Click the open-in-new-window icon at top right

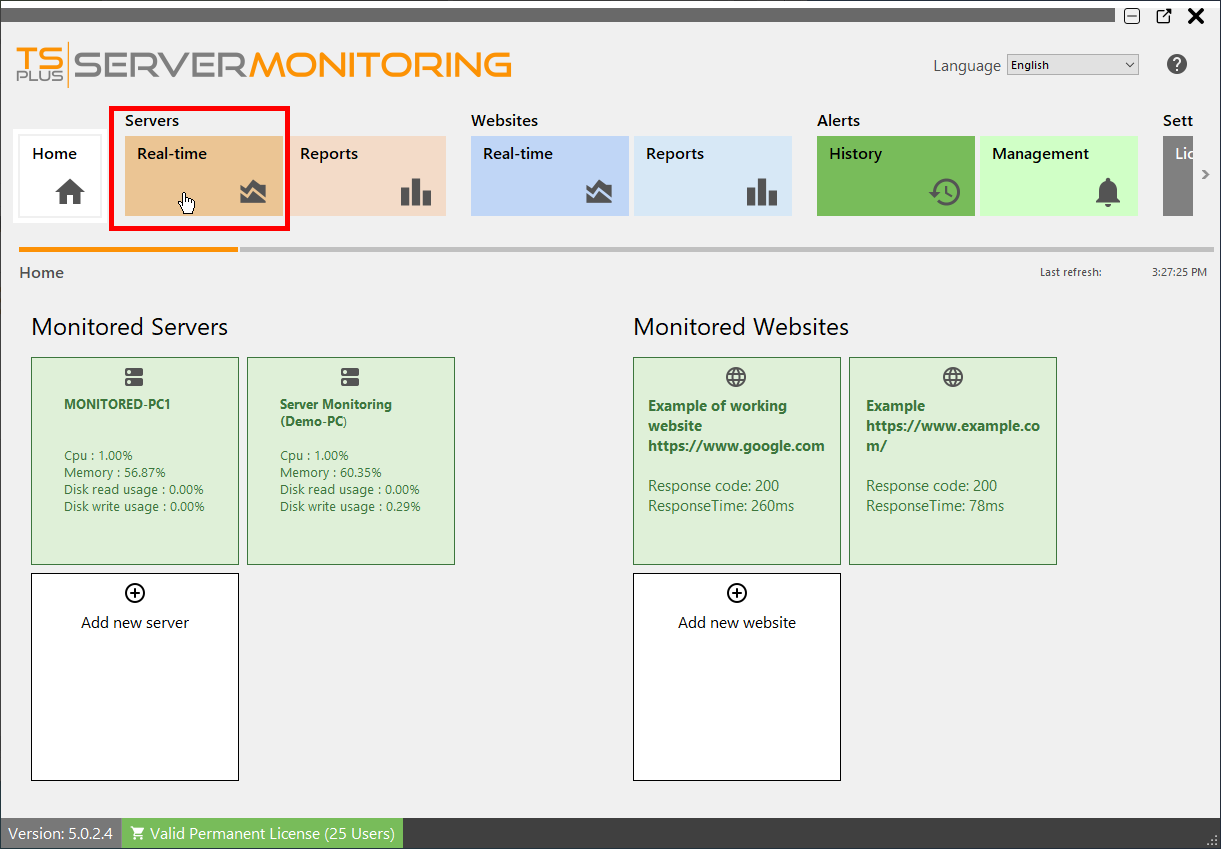click(x=1162, y=16)
